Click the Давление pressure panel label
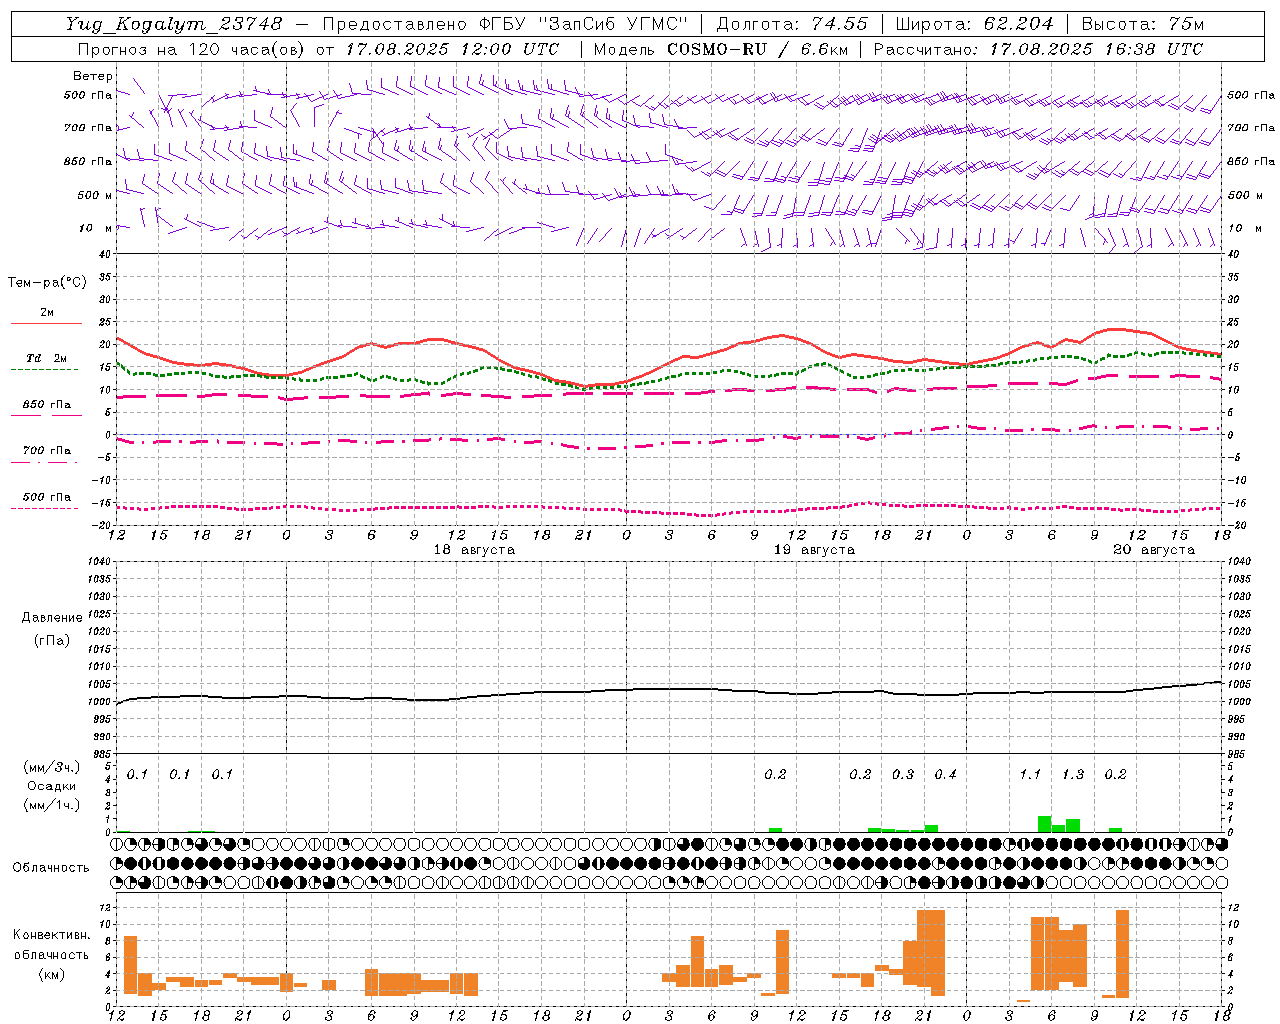This screenshot has height=1024, width=1280. pos(50,618)
